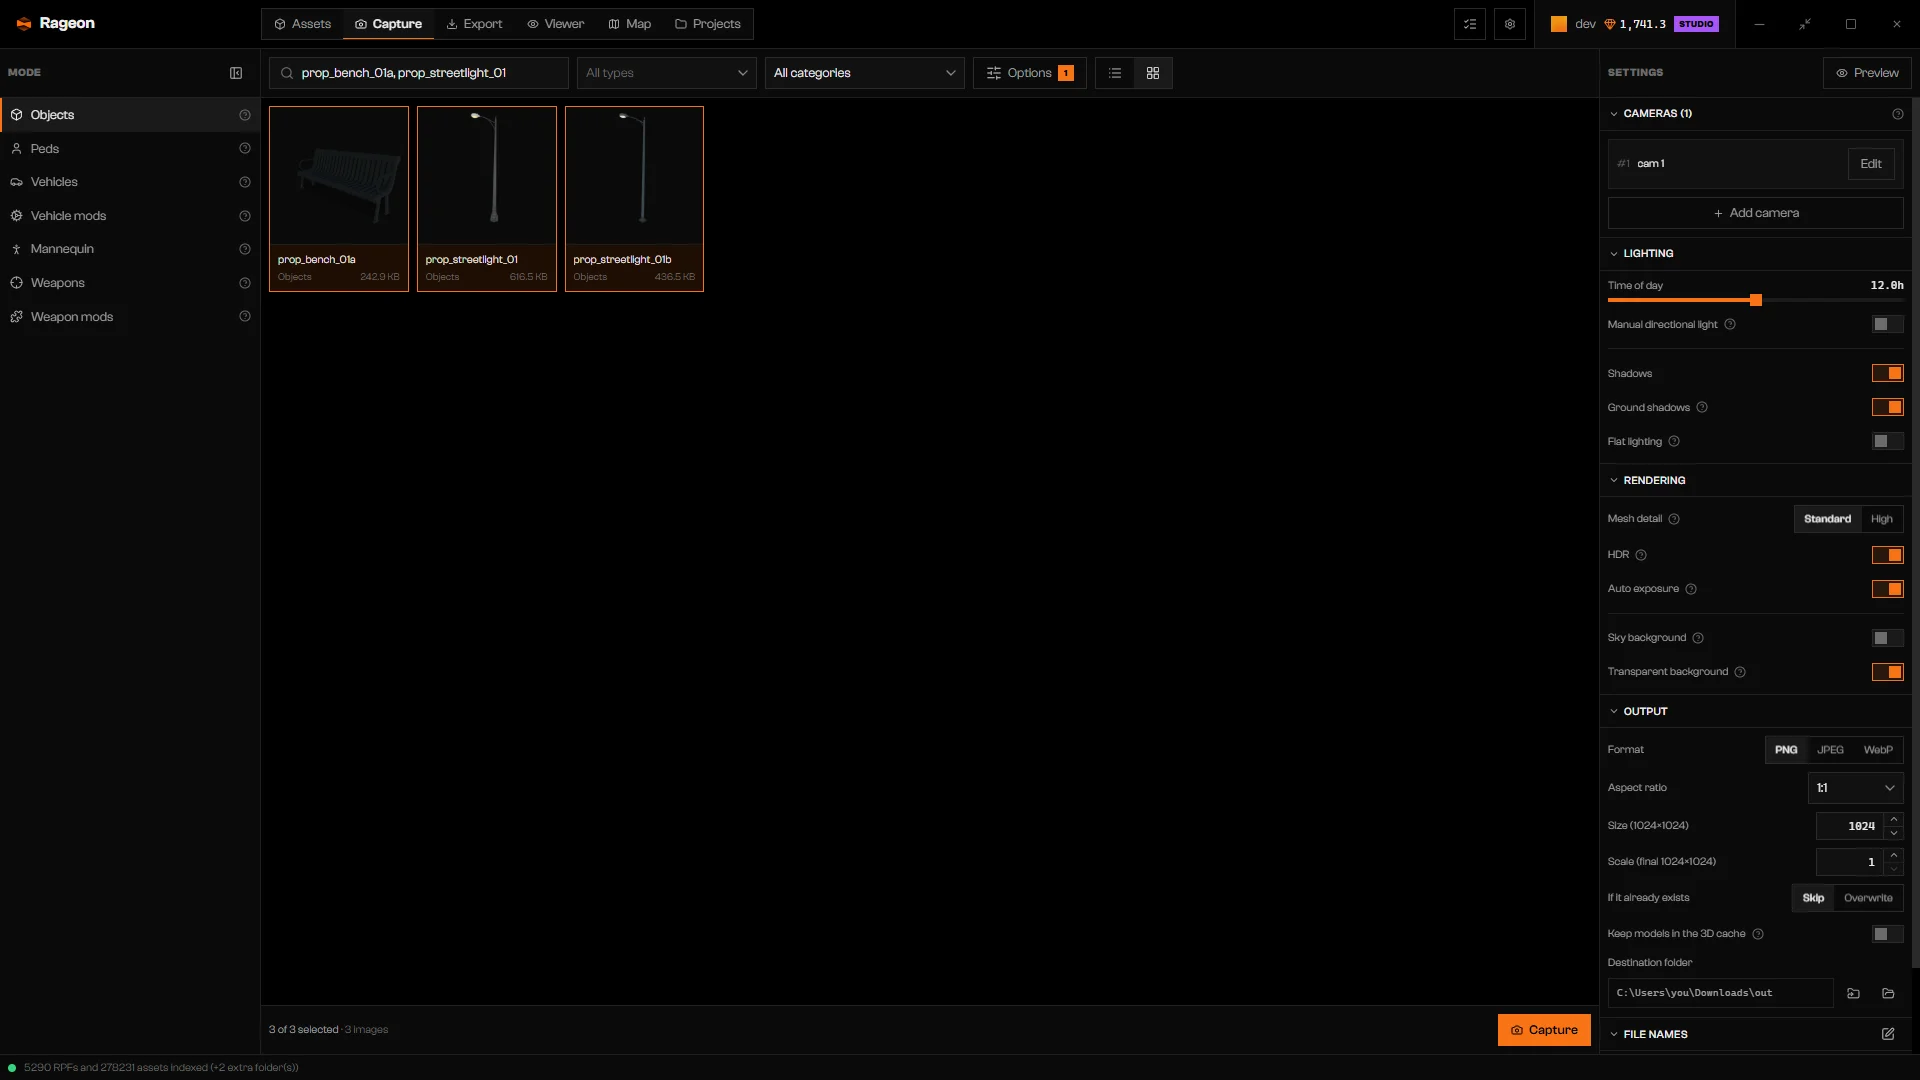
Task: Toggle Manual directional light switch
Action: [1888, 324]
